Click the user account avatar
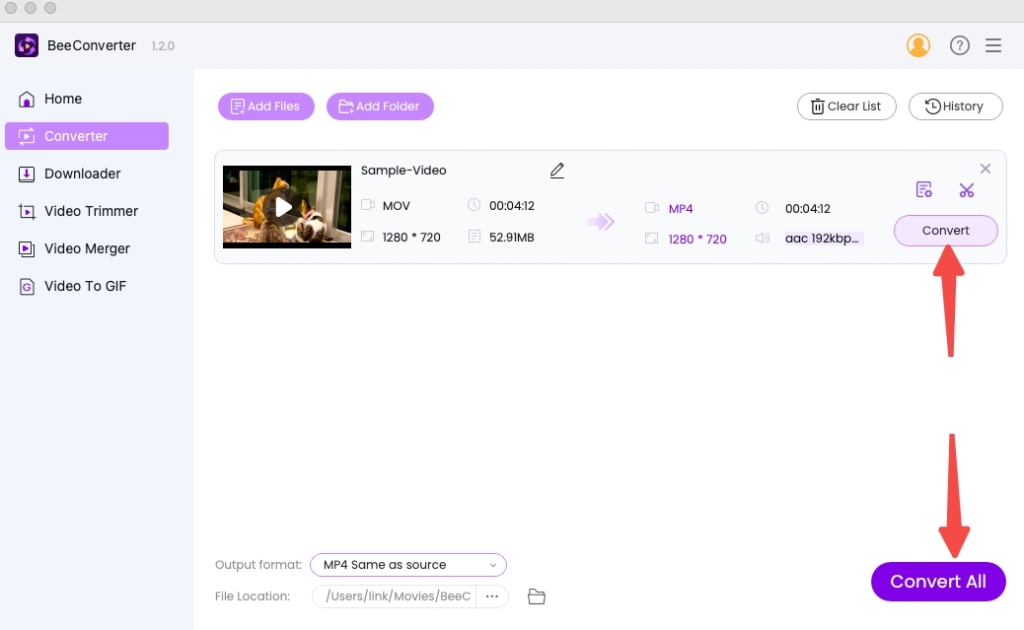 918,45
